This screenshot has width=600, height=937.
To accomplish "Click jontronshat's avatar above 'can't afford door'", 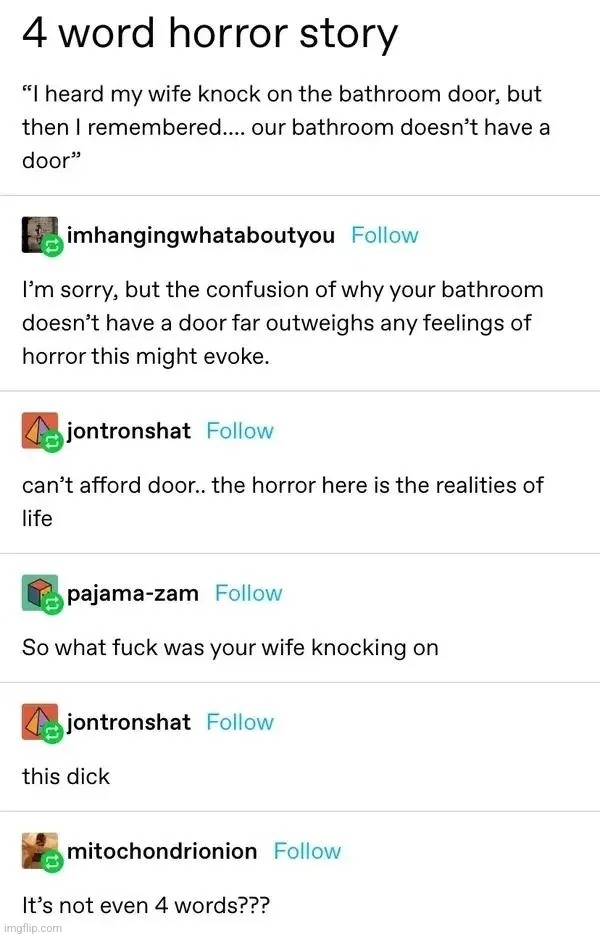I will 40,430.
